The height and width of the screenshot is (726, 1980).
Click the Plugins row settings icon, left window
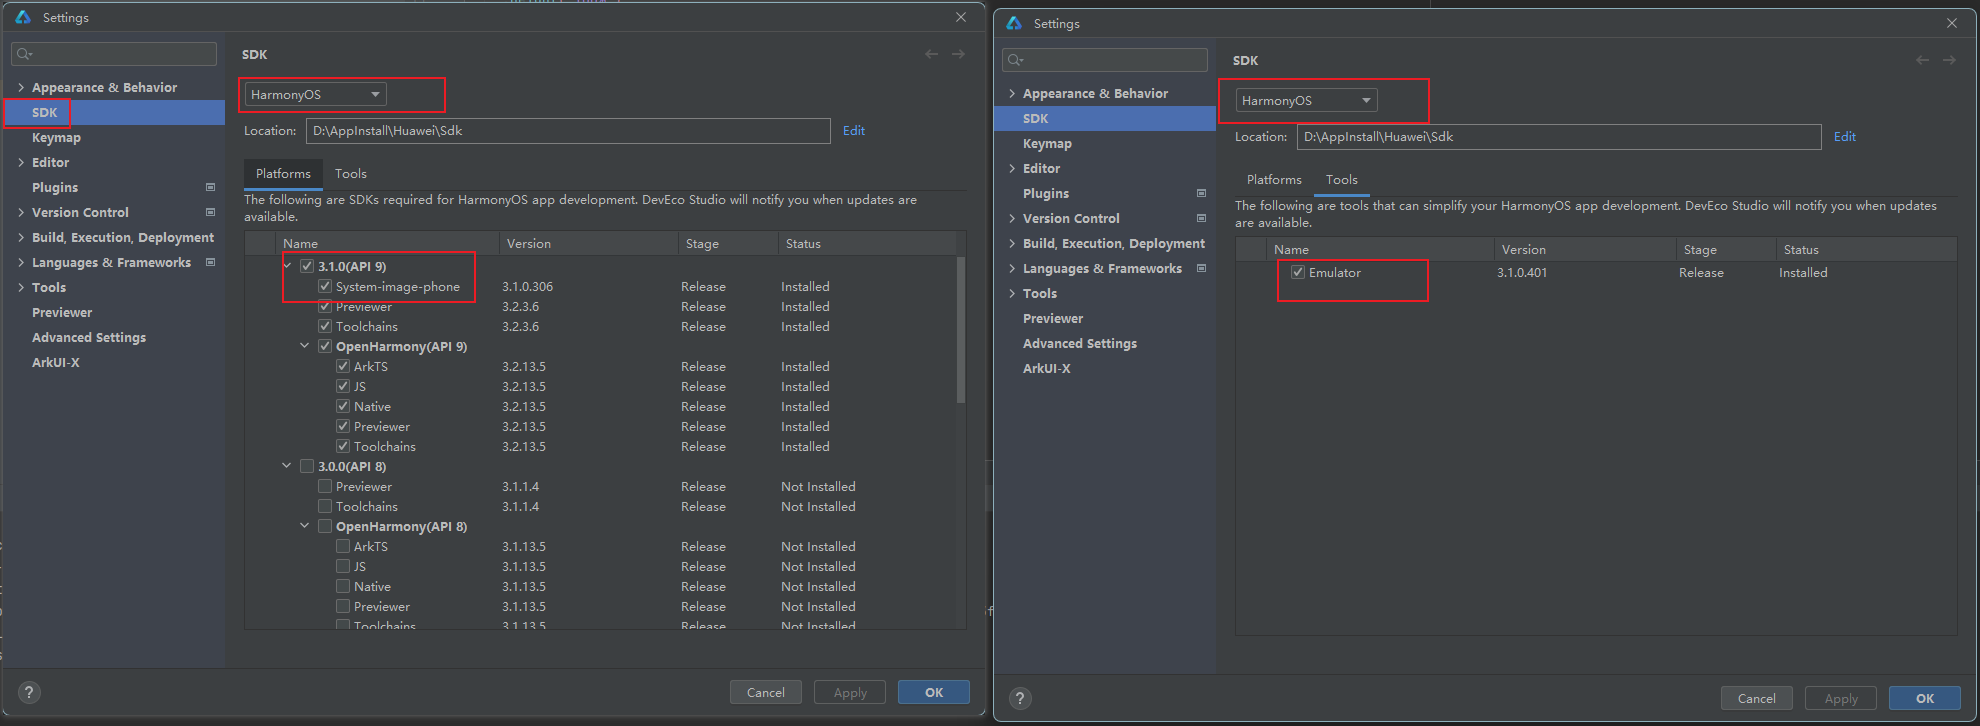pos(210,187)
